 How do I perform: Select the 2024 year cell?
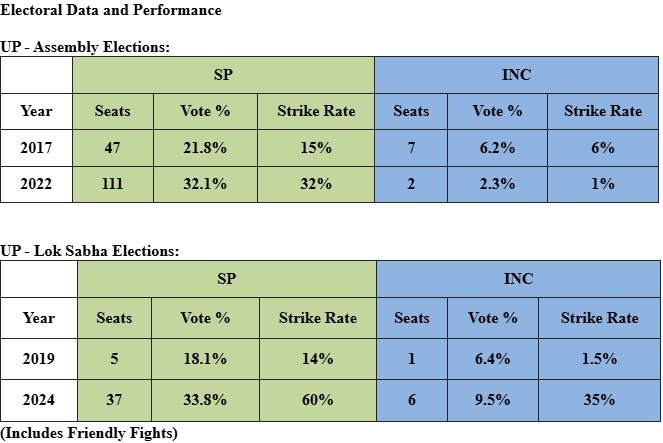click(x=39, y=400)
